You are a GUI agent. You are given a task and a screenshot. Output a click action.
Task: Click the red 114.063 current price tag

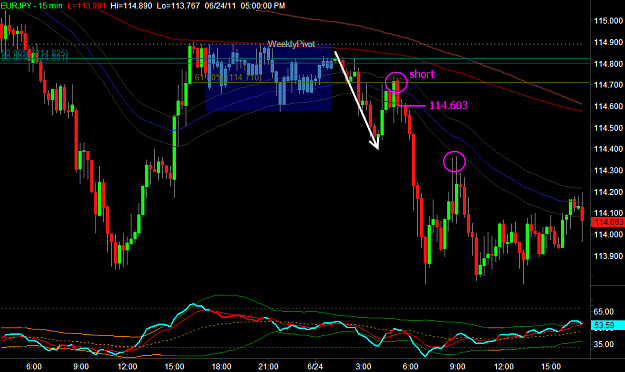[608, 222]
